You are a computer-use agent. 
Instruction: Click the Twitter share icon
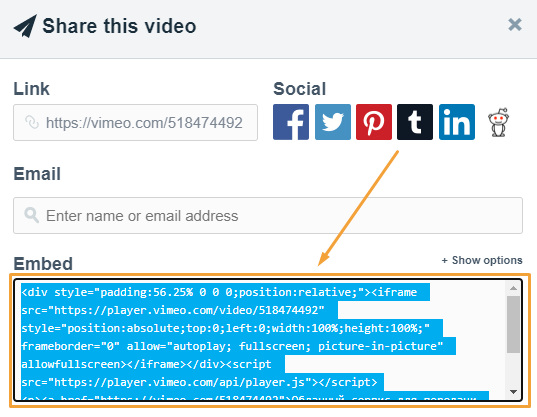click(x=333, y=122)
